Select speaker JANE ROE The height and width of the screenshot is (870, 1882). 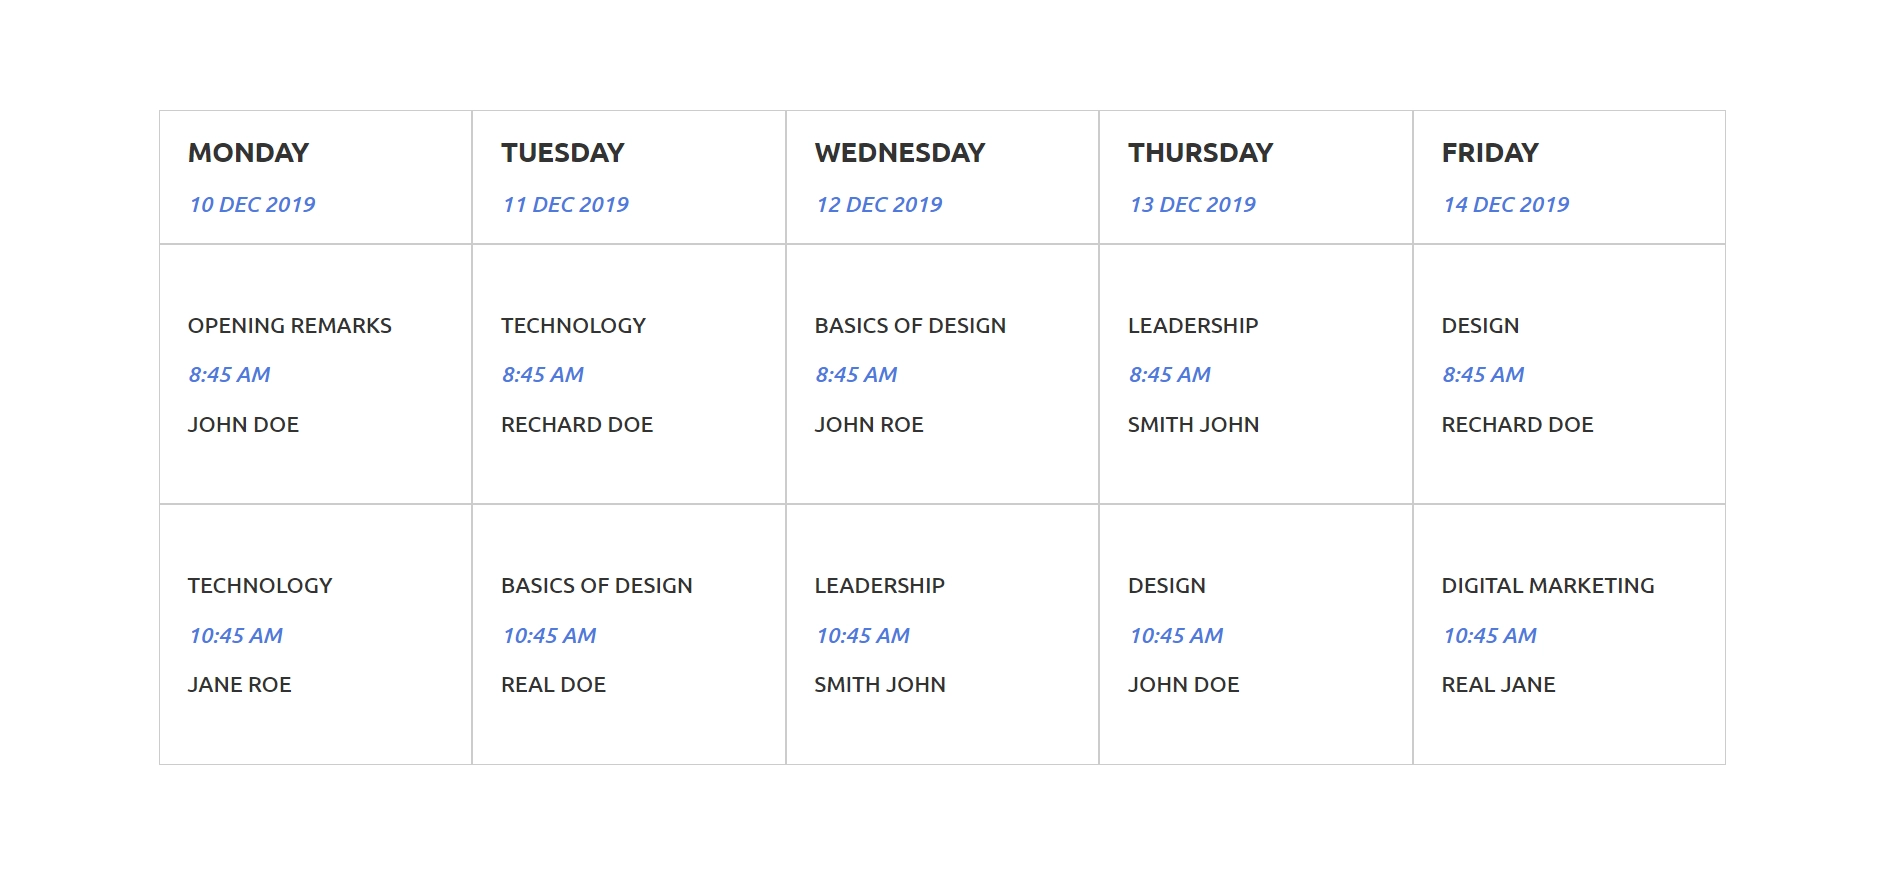coord(239,684)
